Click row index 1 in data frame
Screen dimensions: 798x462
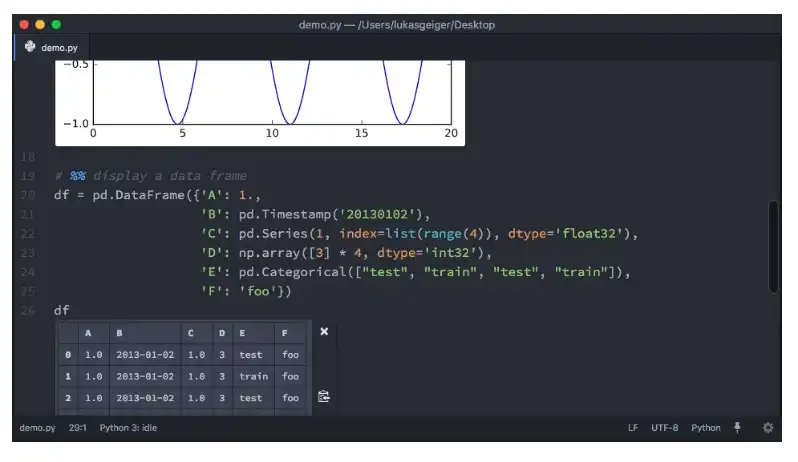pos(68,377)
